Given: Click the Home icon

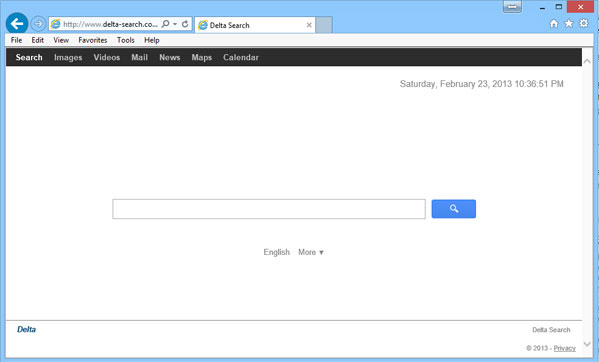Looking at the screenshot, I should (554, 24).
